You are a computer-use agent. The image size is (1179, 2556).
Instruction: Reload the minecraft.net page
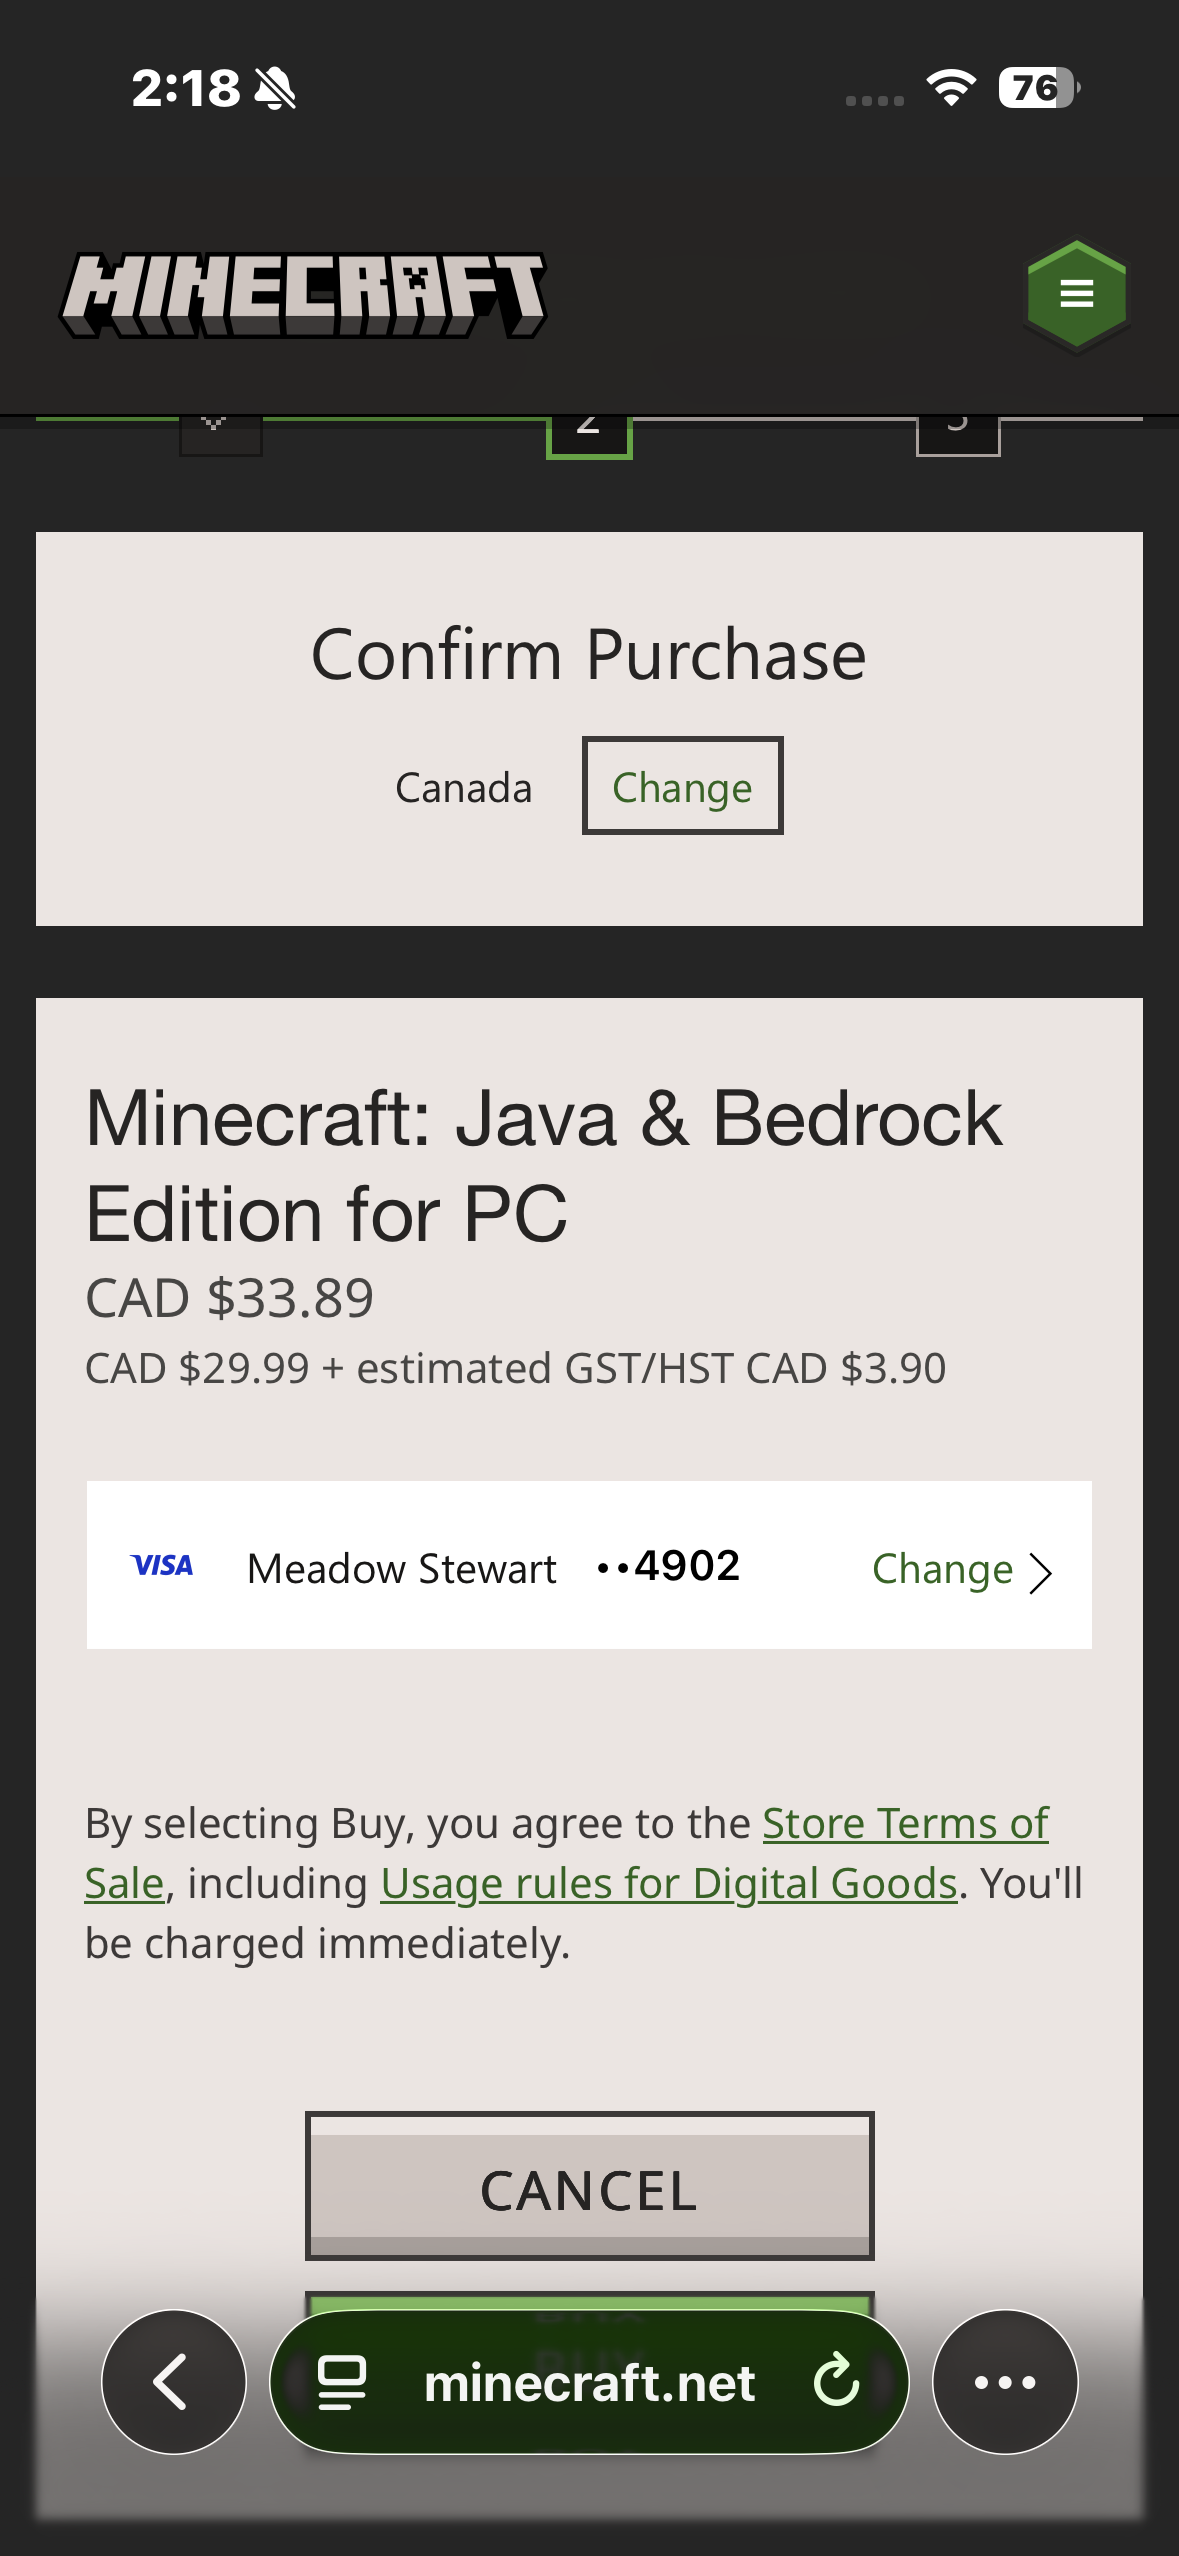[x=836, y=2381]
